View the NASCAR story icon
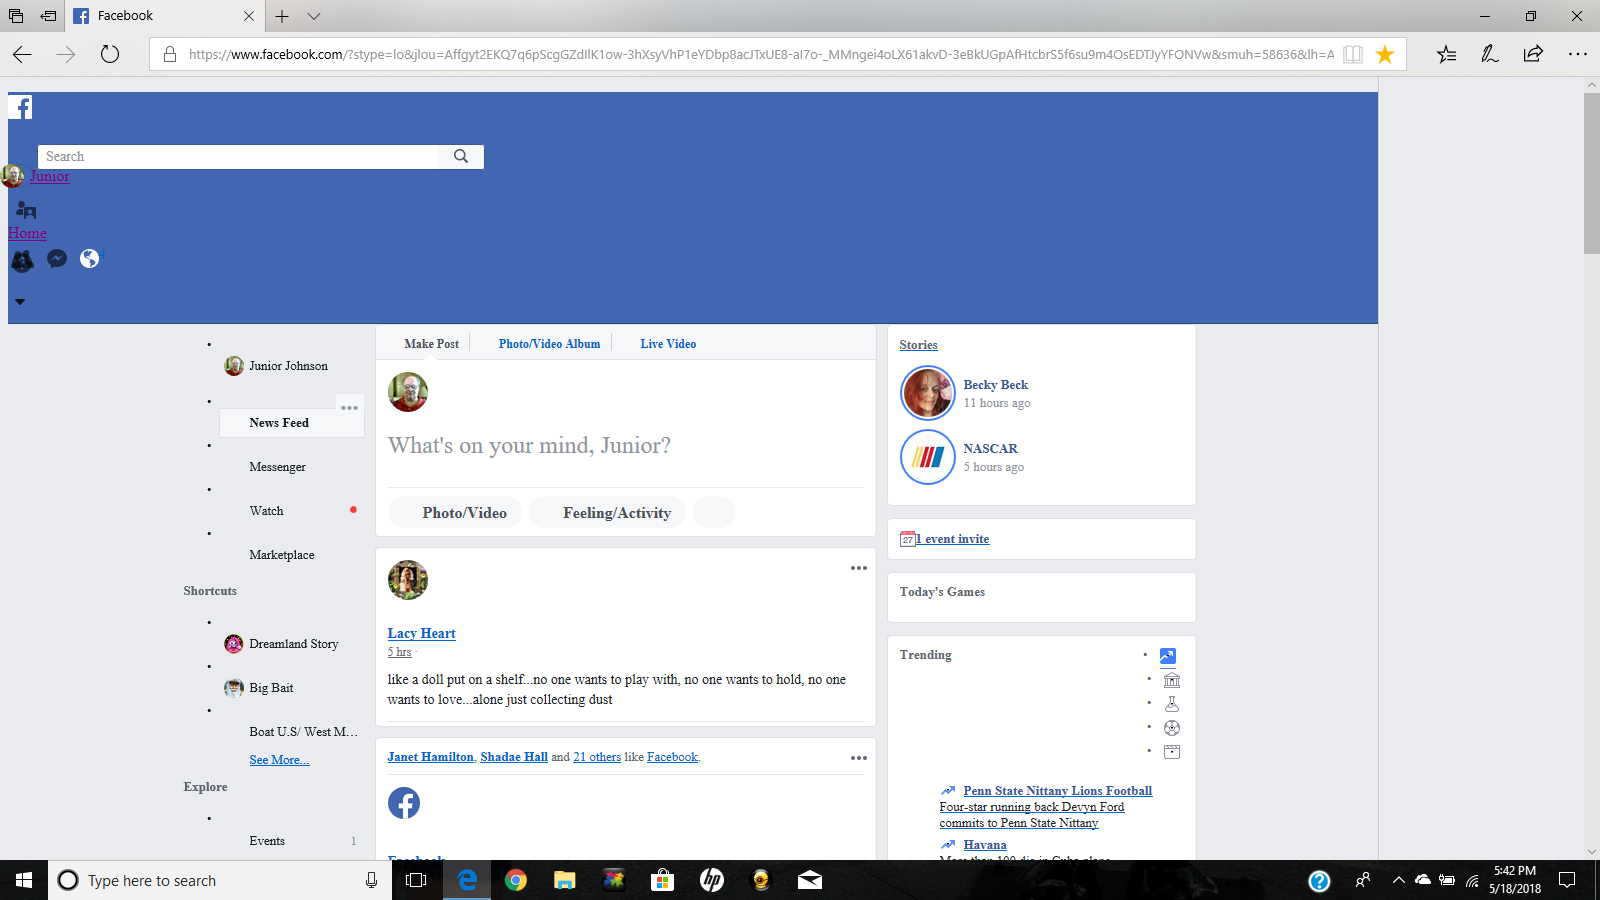Viewport: 1600px width, 900px height. tap(928, 457)
